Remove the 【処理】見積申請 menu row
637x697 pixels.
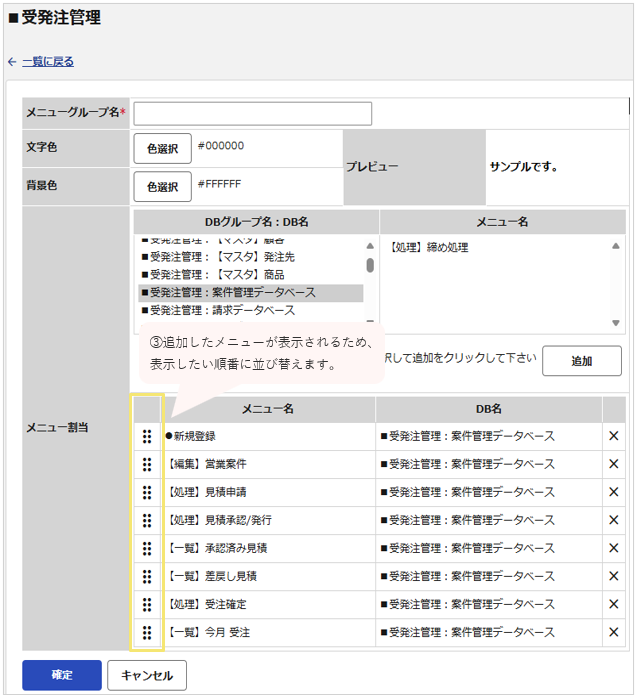tap(613, 492)
